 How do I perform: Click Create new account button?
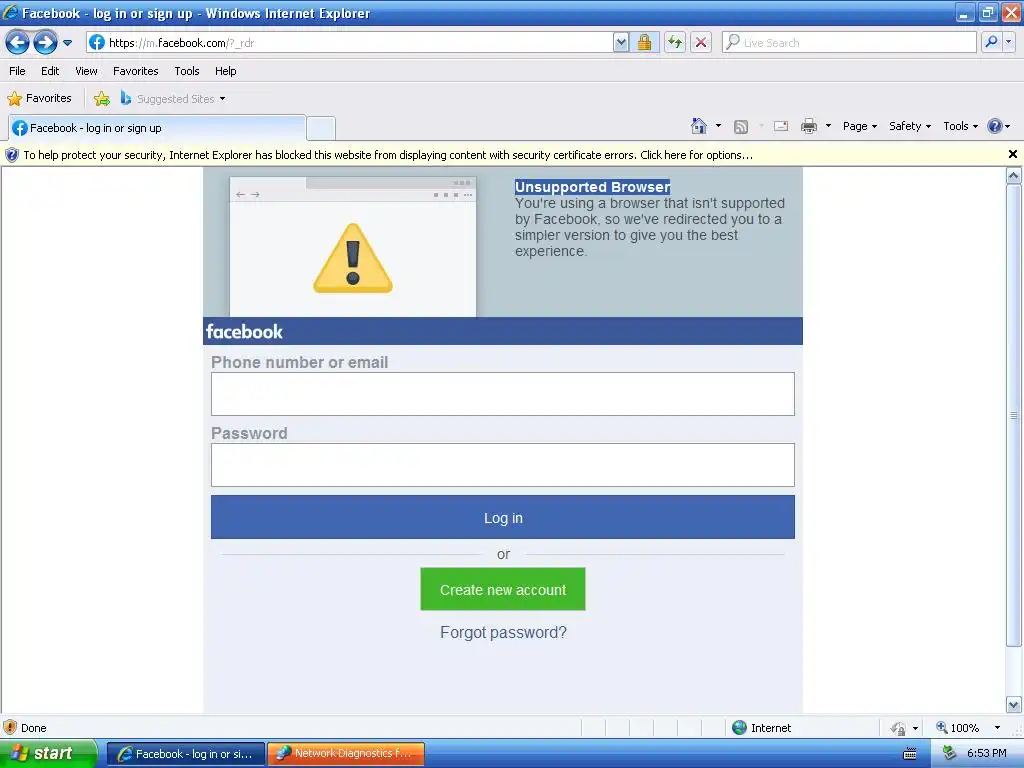503,589
